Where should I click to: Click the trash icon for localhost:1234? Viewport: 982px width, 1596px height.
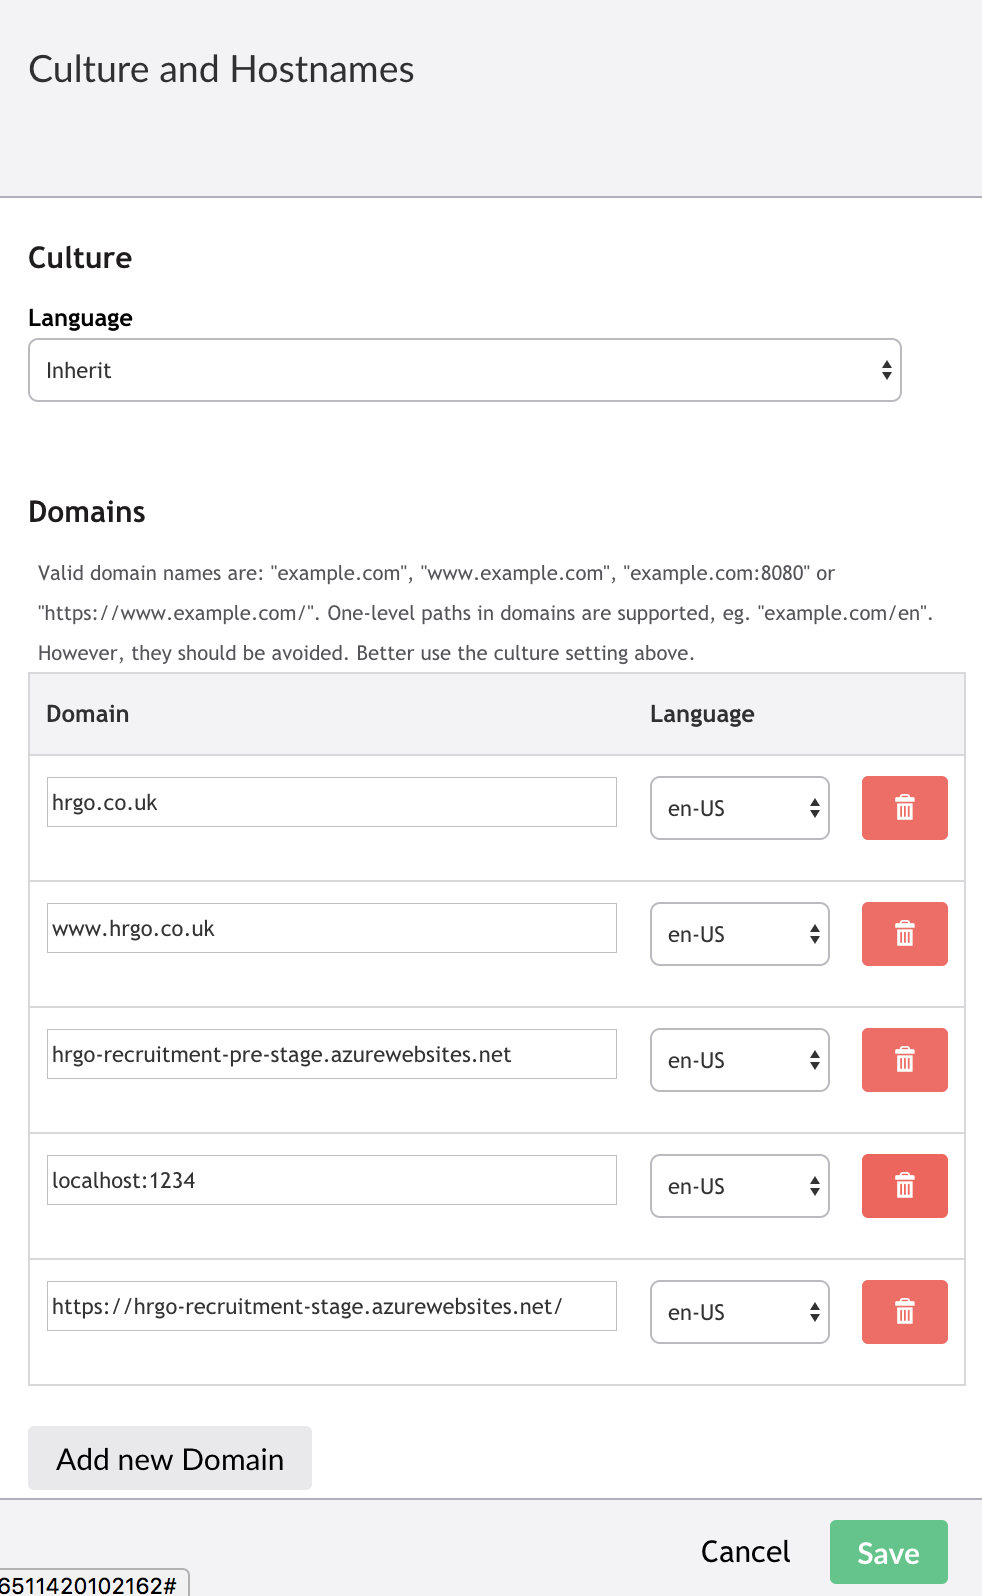pyautogui.click(x=904, y=1186)
